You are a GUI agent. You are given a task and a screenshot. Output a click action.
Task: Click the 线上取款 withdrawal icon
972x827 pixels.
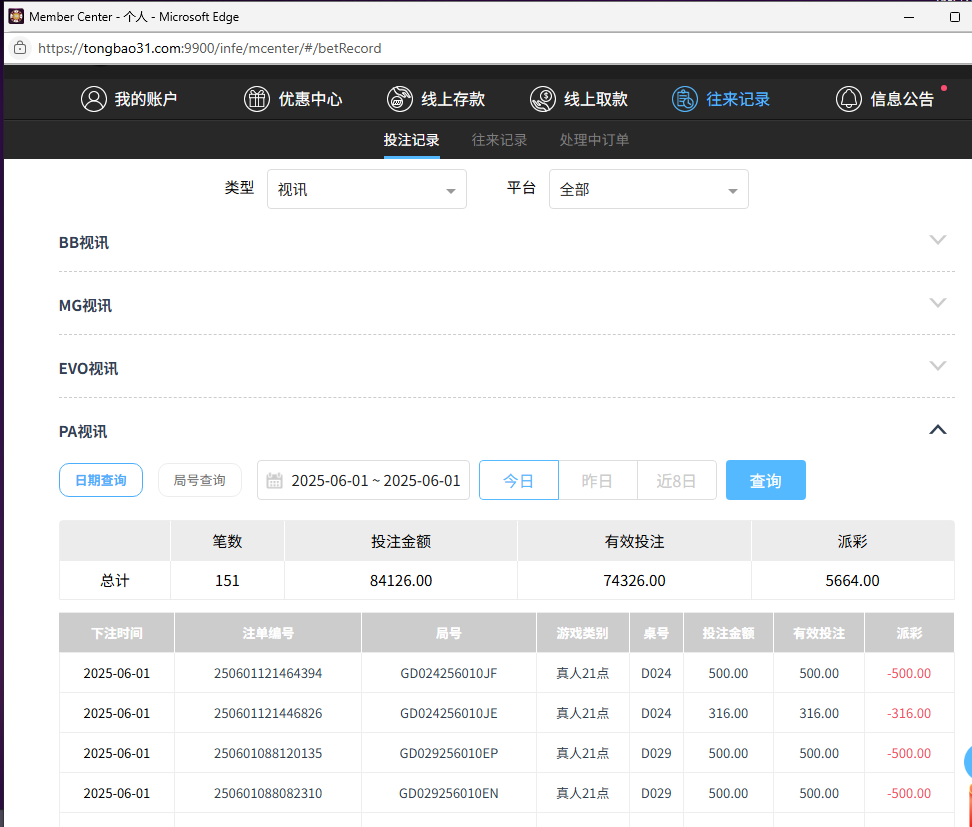coord(543,99)
